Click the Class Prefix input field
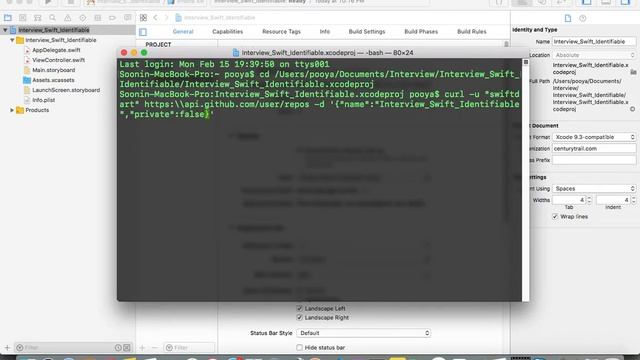This screenshot has height=360, width=640. coord(594,160)
